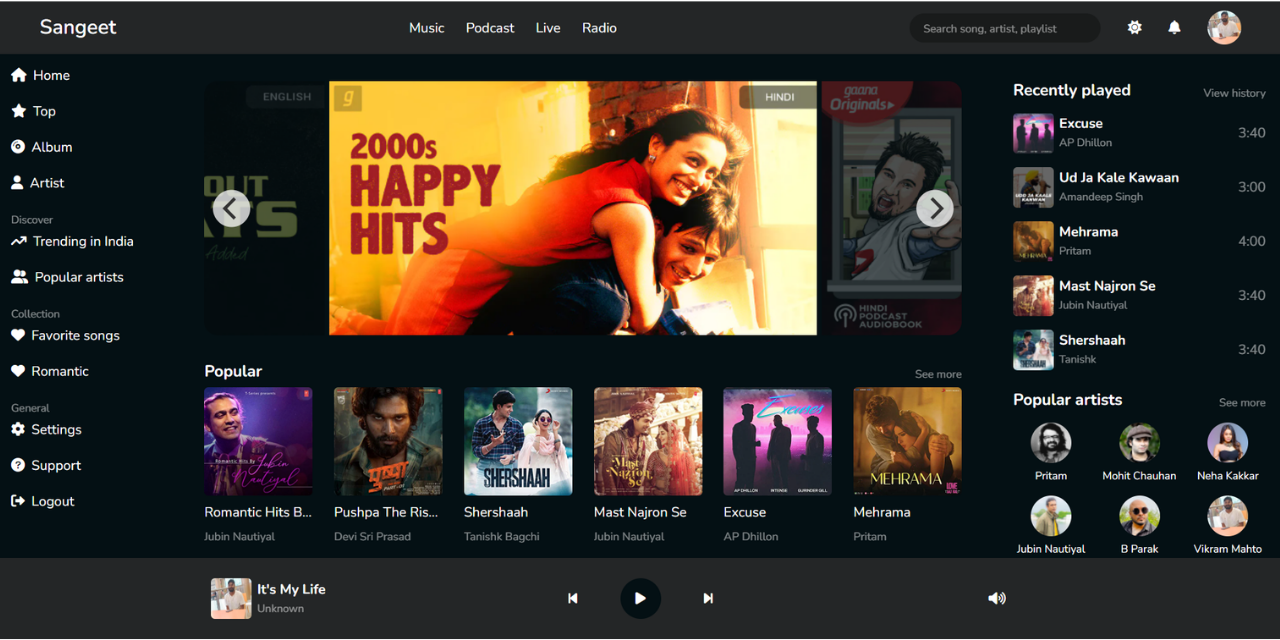Open the Settings gear in top bar
This screenshot has height=640, width=1280.
pos(1134,27)
